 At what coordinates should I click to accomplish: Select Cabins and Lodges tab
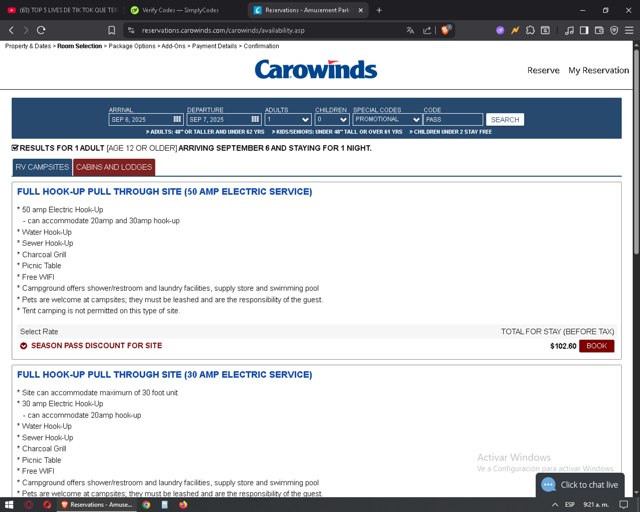tap(114, 167)
